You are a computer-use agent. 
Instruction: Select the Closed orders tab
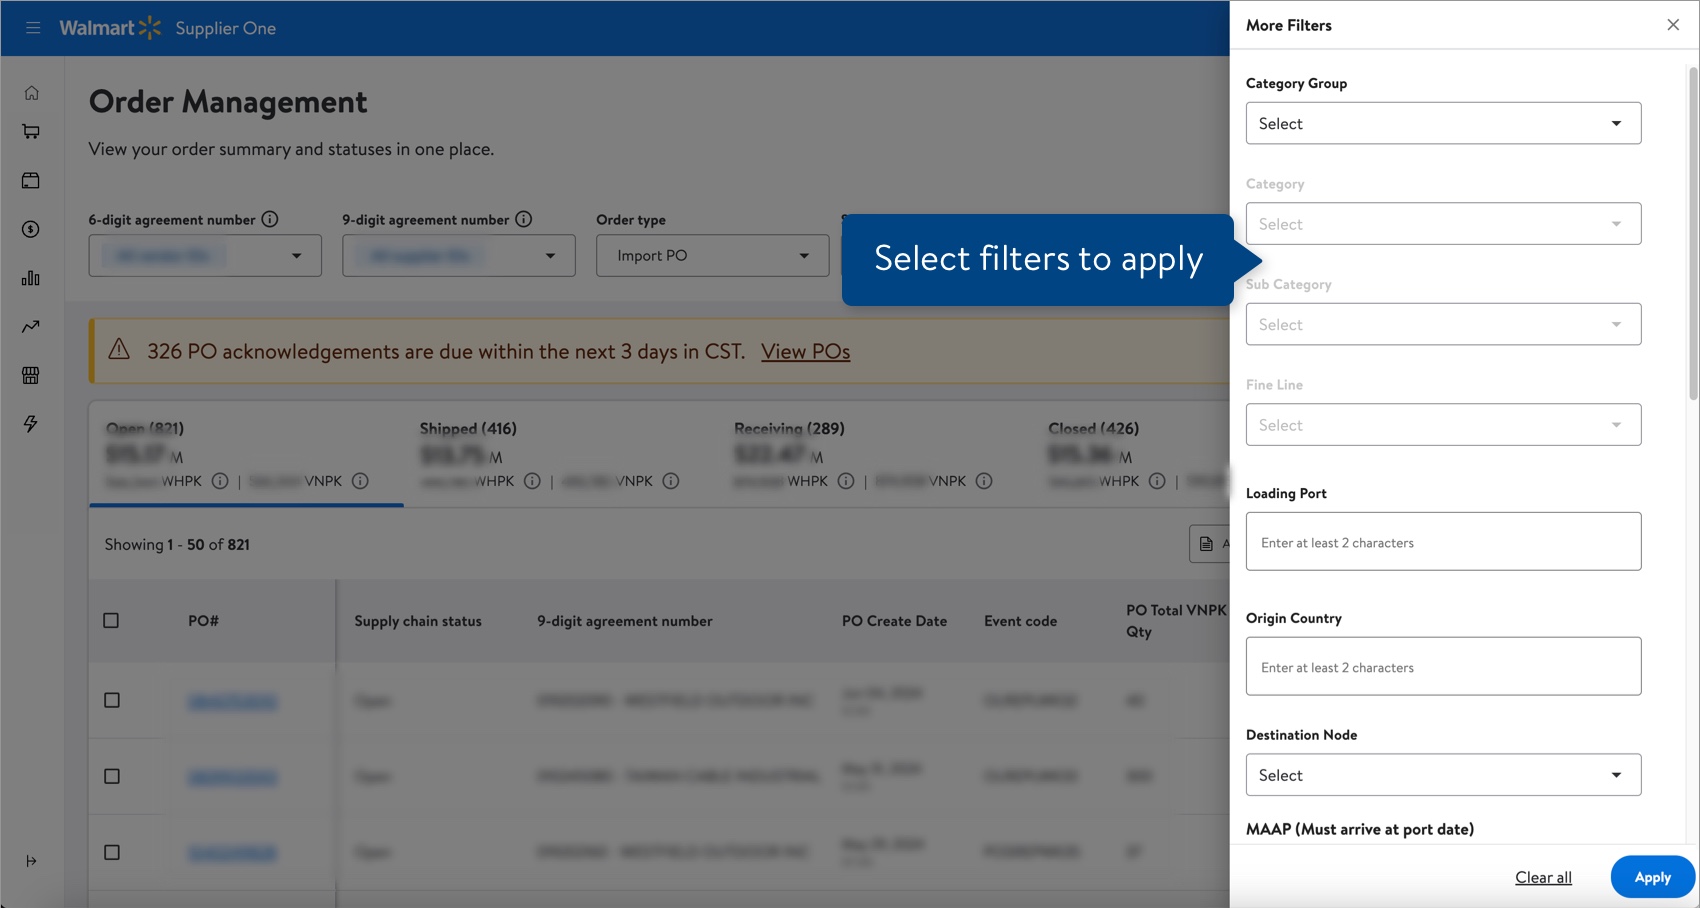tap(1091, 428)
